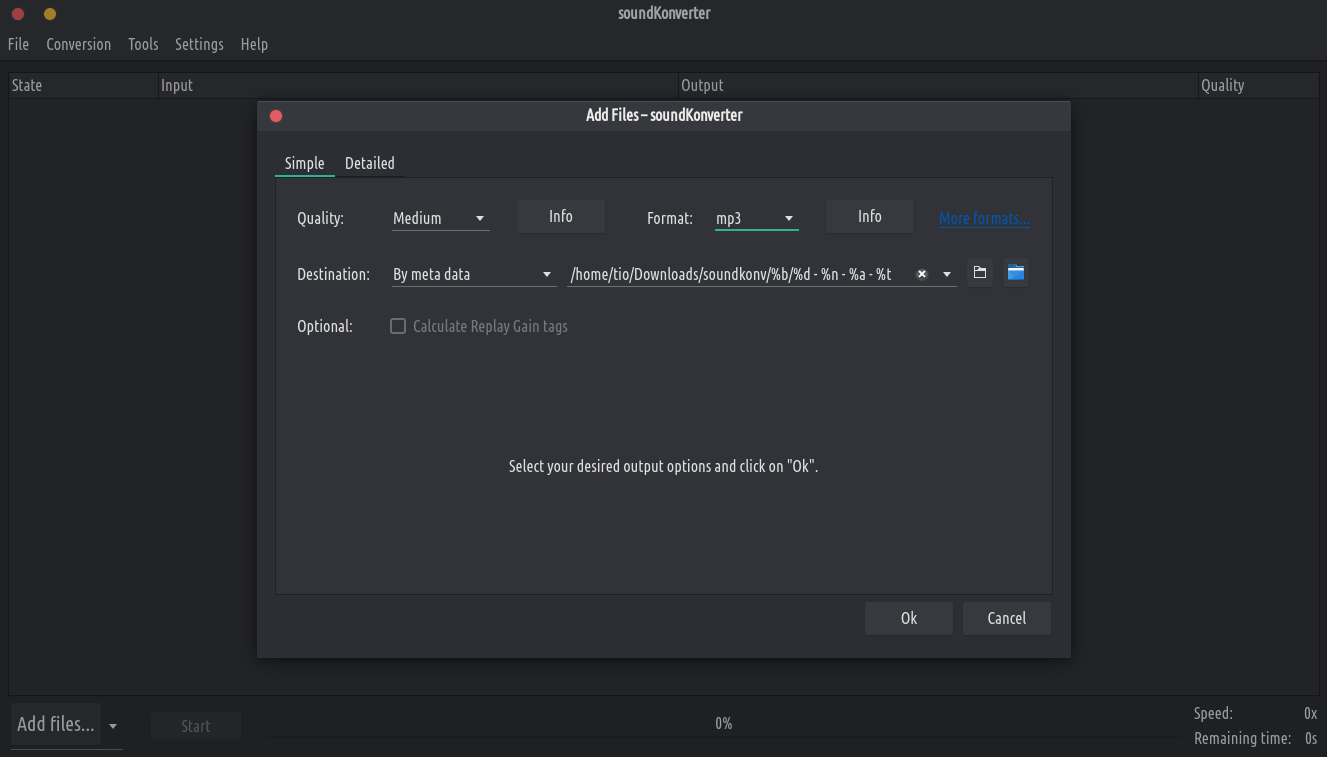
Task: Switch to the Simple tab
Action: 305,163
